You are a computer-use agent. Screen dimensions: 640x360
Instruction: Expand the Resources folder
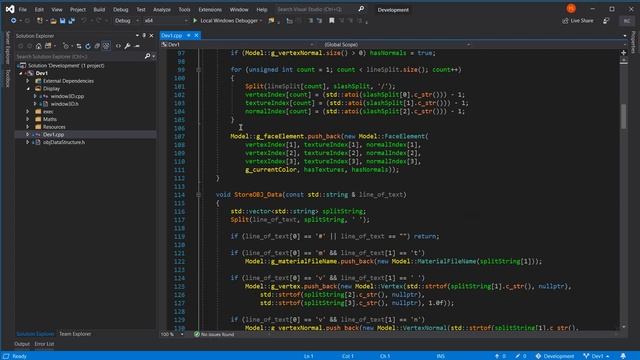(28, 127)
